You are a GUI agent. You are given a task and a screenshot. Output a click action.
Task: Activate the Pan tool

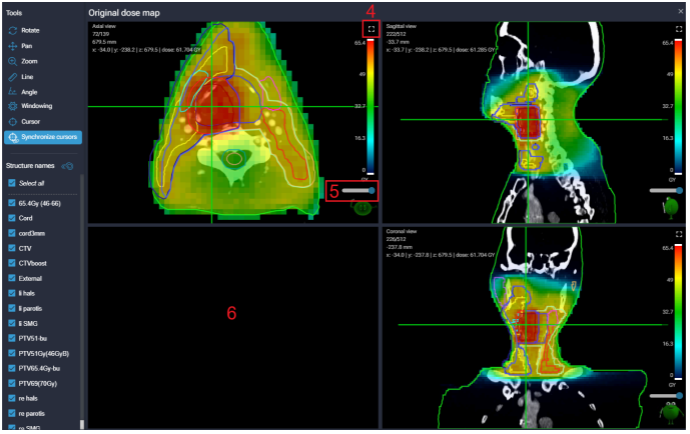point(27,46)
